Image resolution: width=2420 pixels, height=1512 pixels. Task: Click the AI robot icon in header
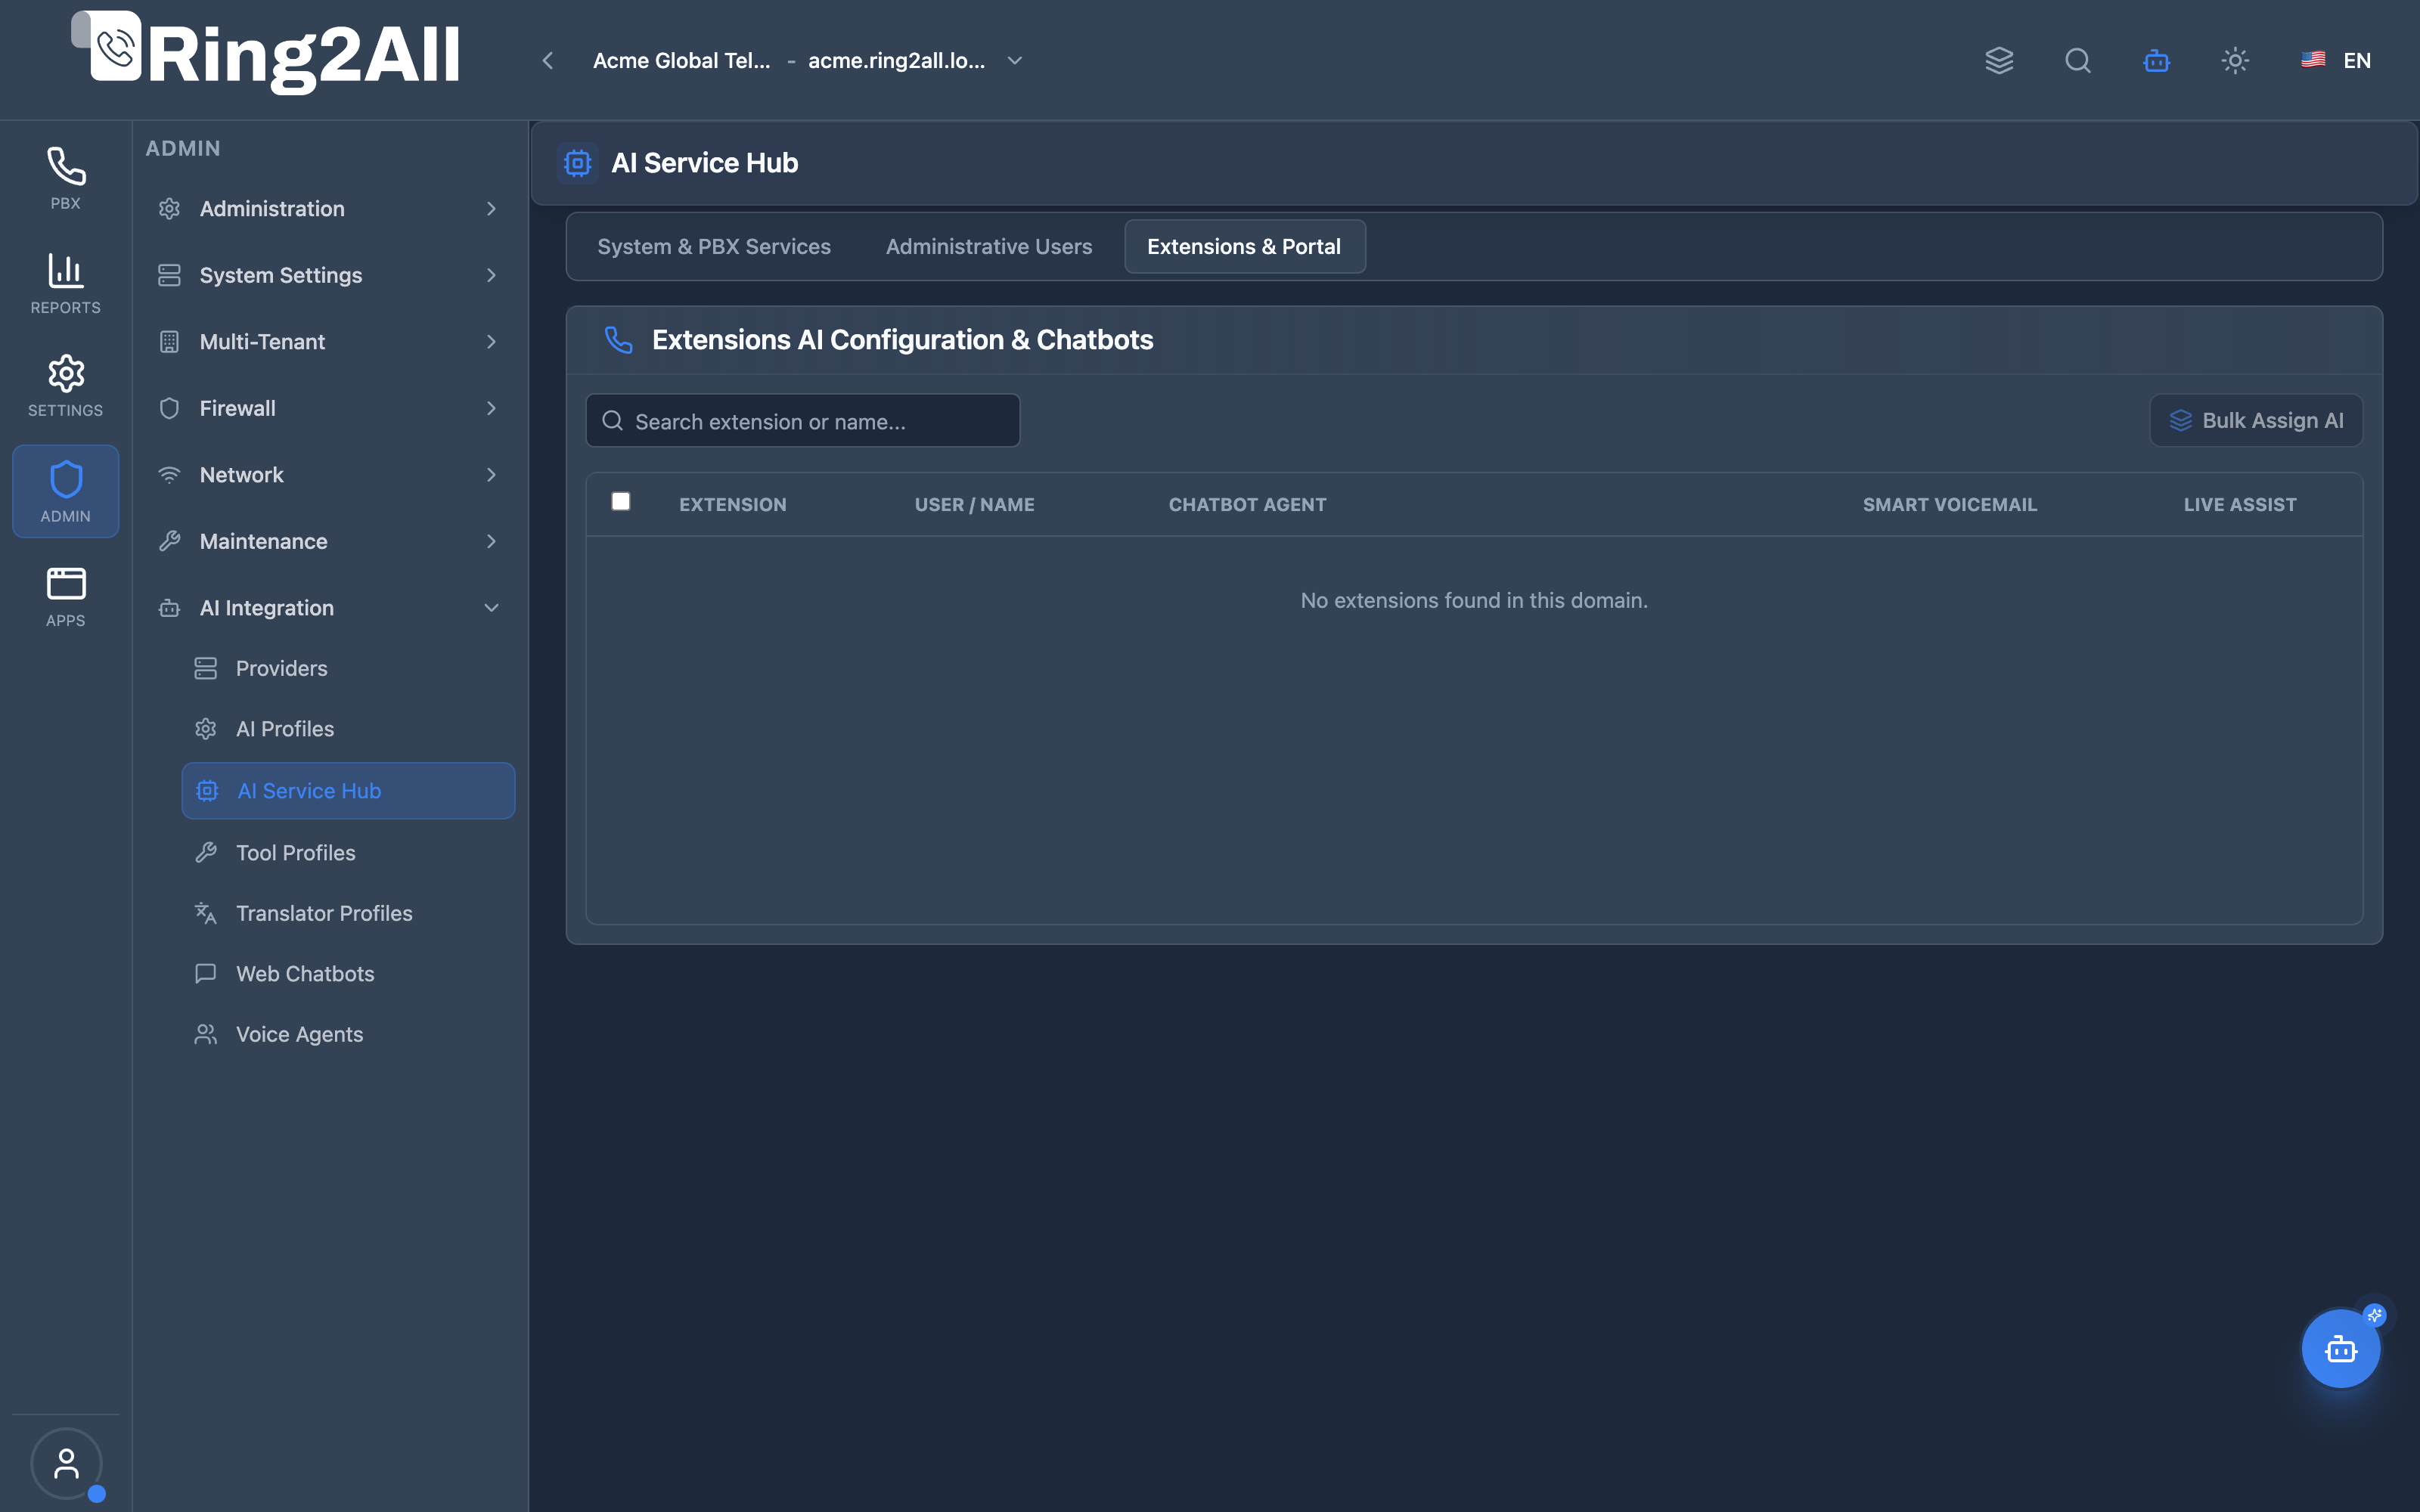pyautogui.click(x=2156, y=60)
